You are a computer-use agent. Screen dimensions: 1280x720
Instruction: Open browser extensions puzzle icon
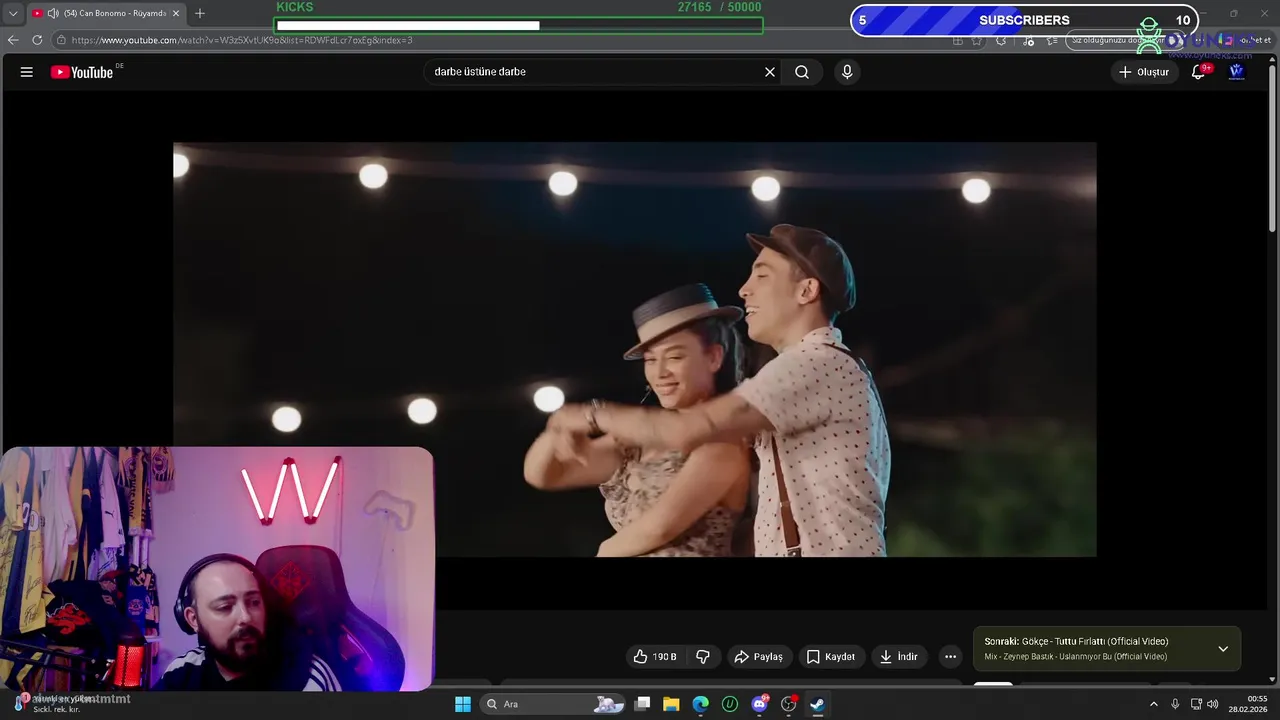1001,40
